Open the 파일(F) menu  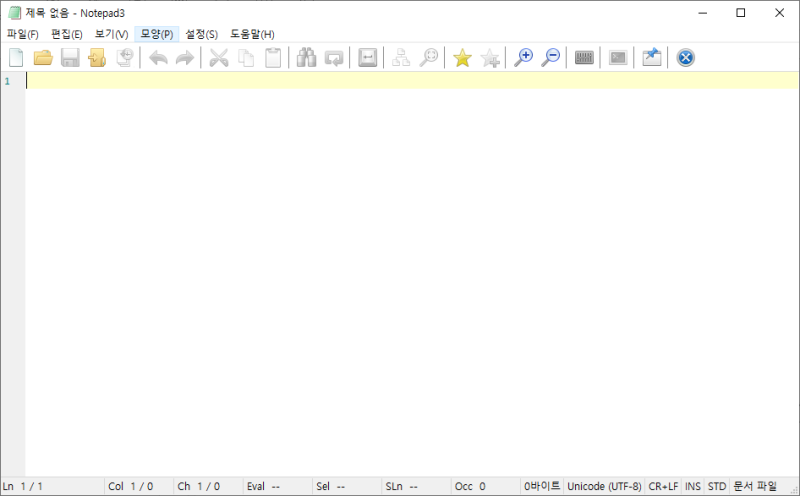point(22,34)
